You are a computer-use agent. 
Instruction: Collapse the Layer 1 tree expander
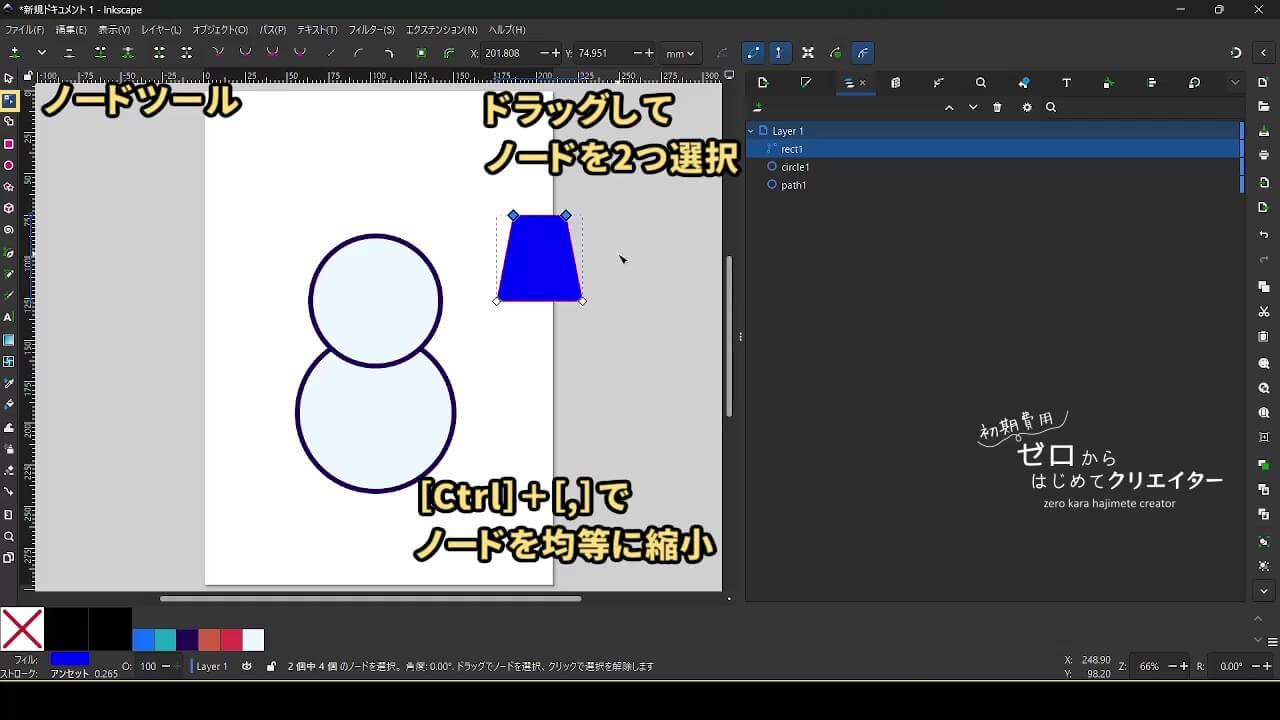751,131
